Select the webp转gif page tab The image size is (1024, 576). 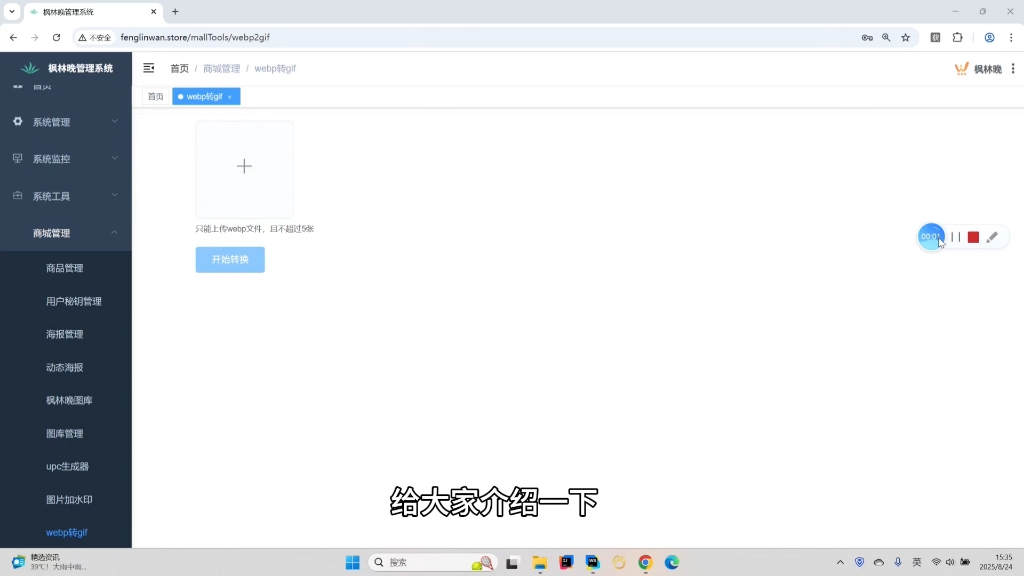pyautogui.click(x=204, y=96)
